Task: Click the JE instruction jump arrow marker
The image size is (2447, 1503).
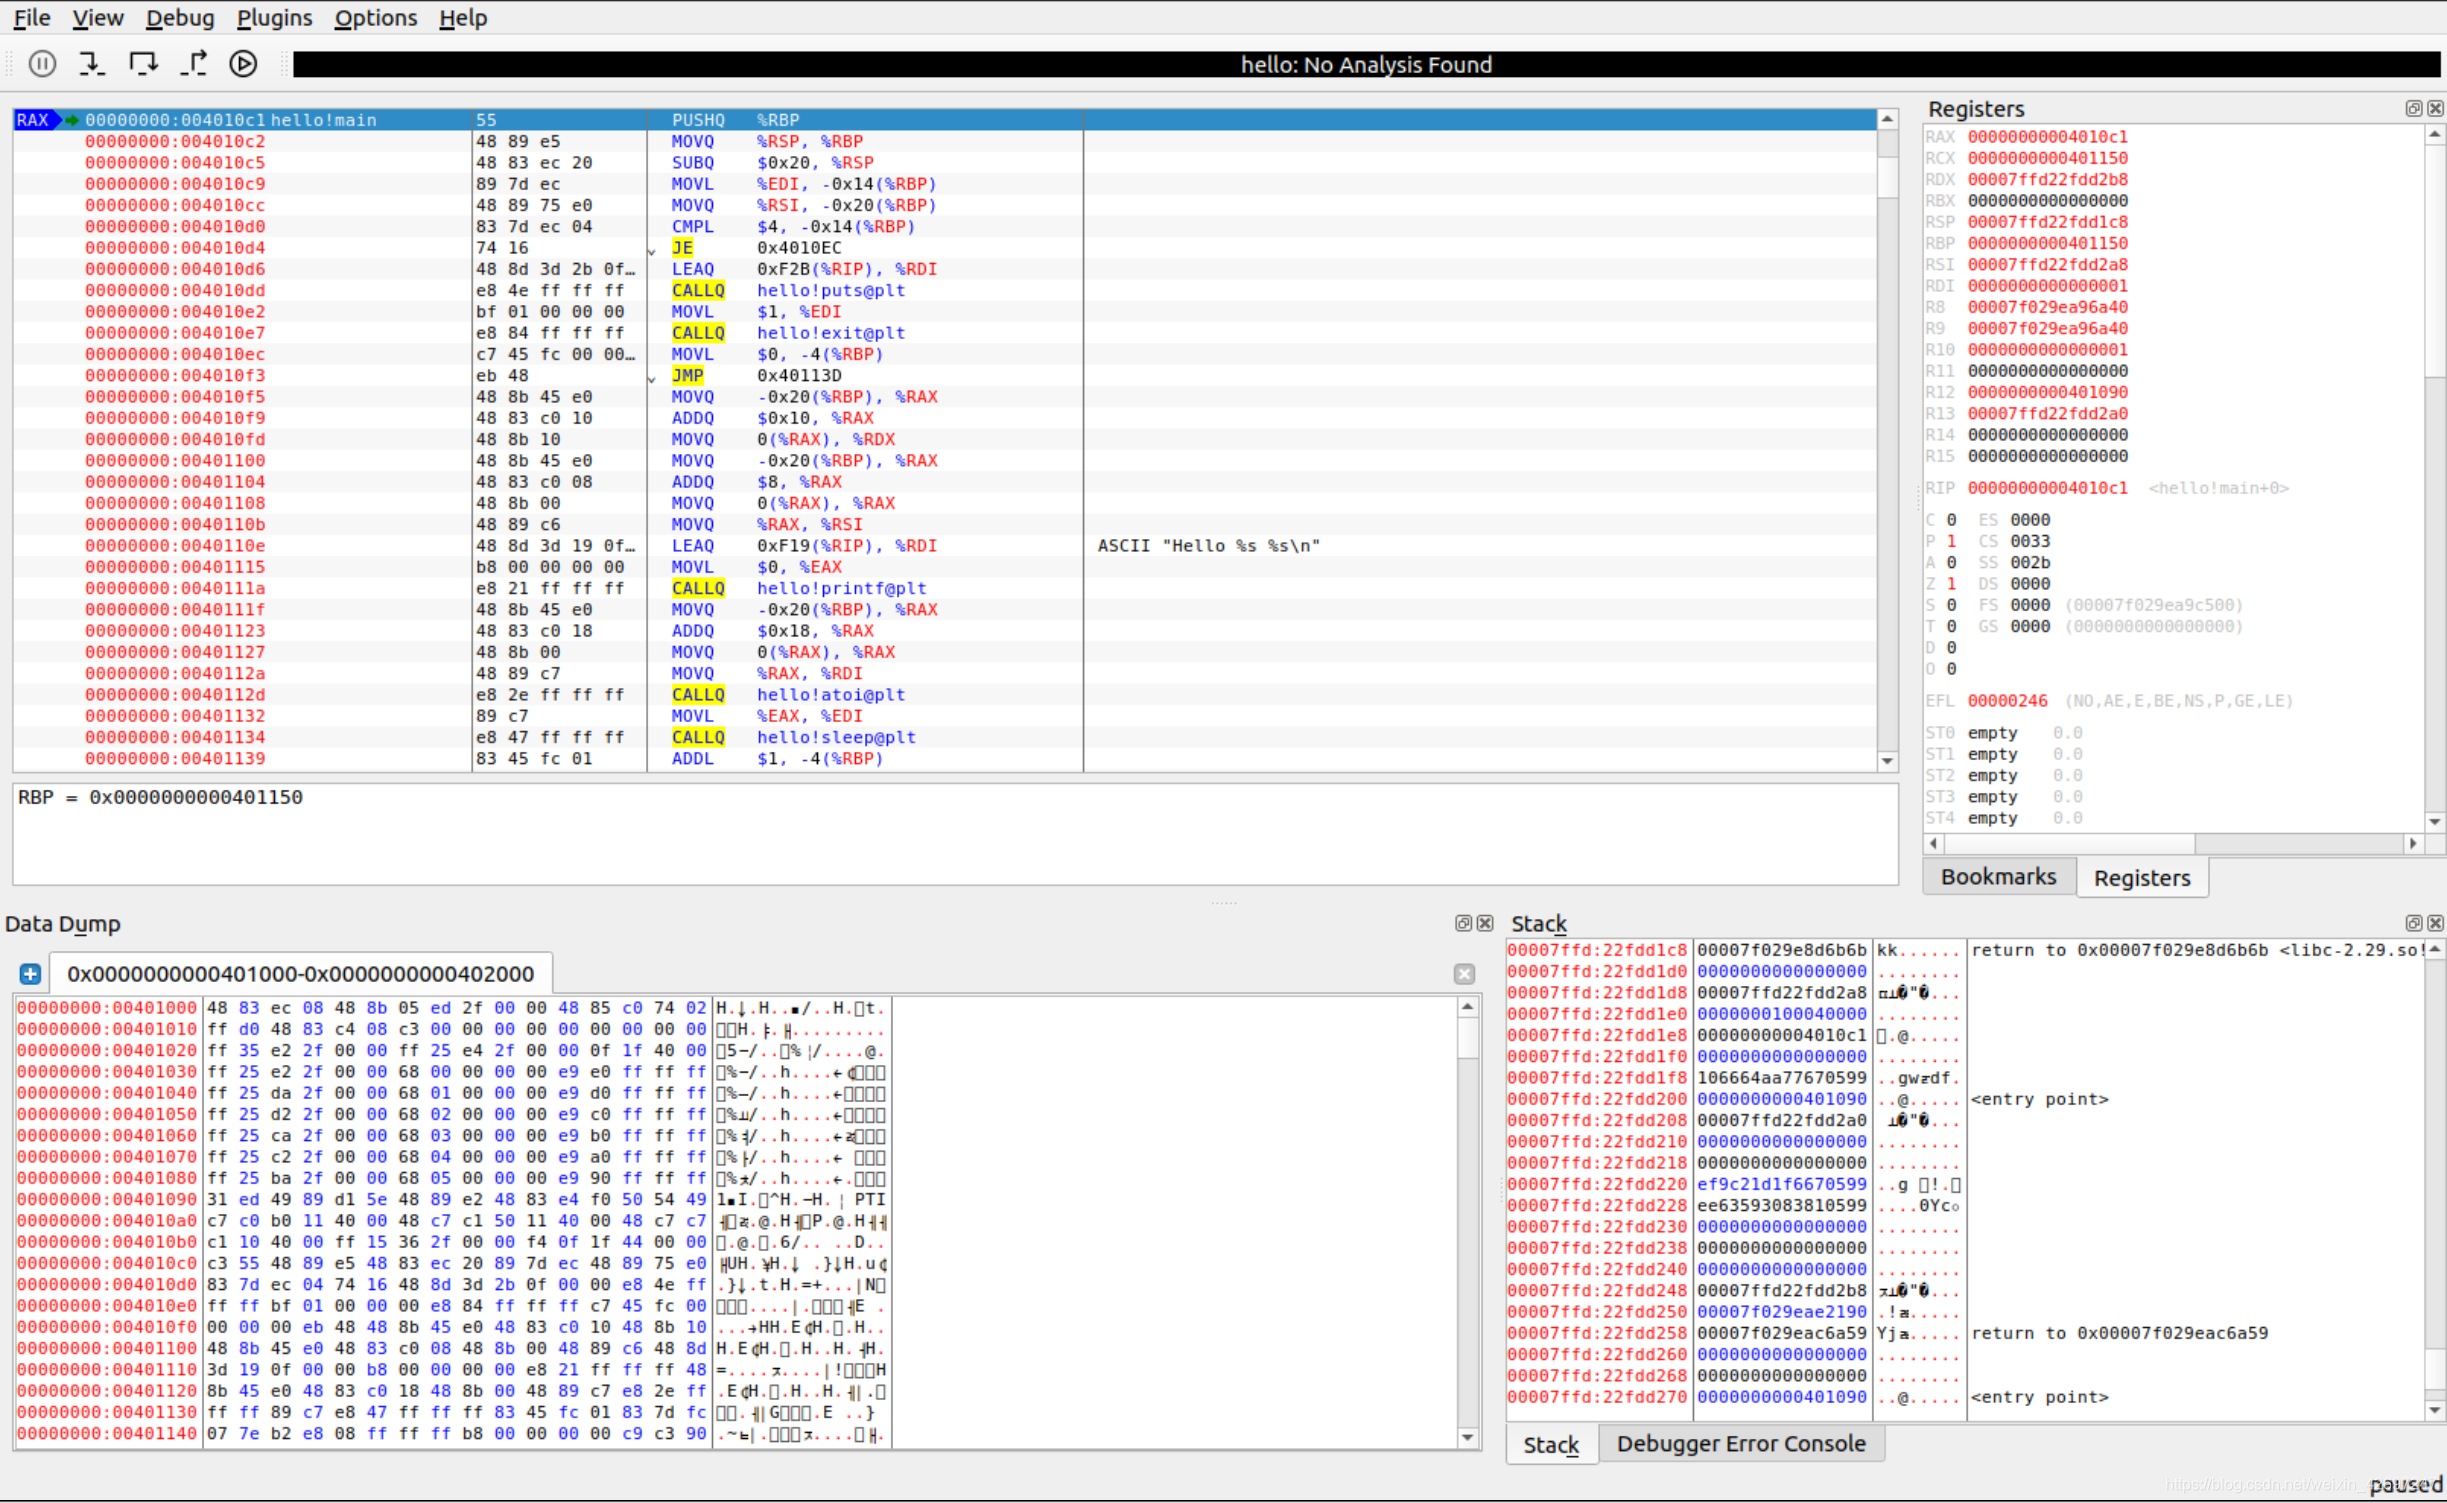Action: [x=652, y=250]
